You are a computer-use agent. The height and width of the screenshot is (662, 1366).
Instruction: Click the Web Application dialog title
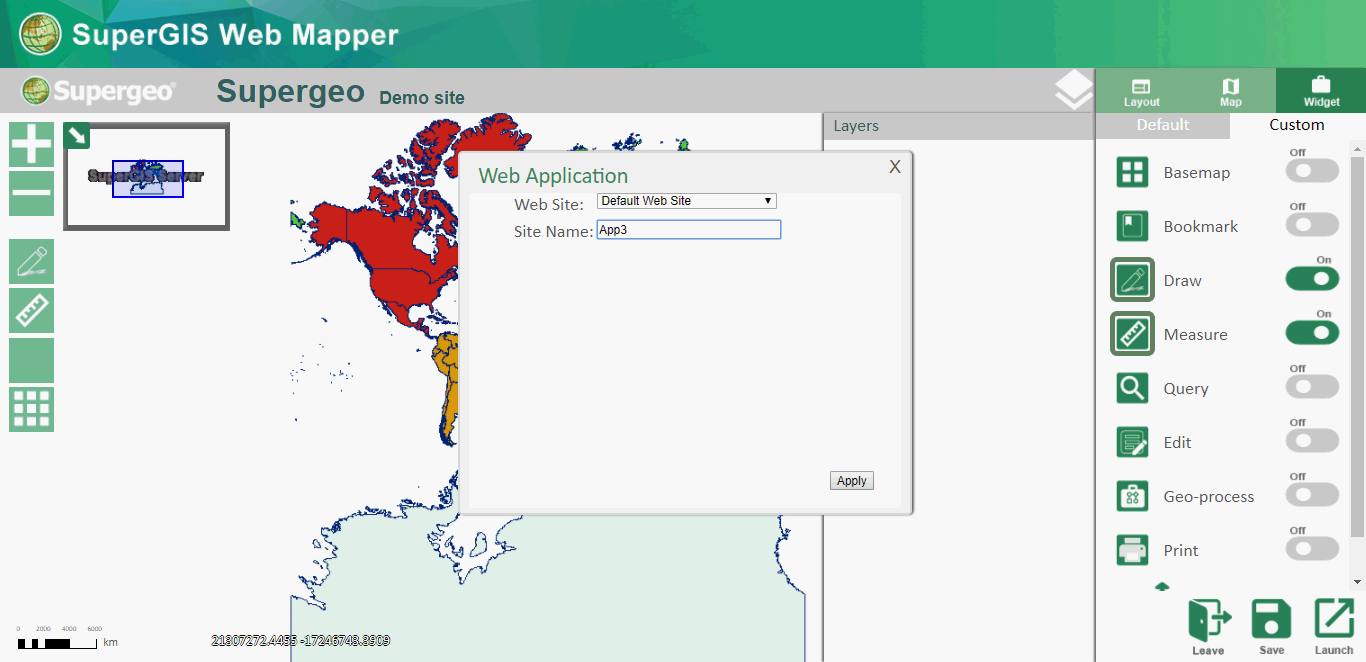553,176
